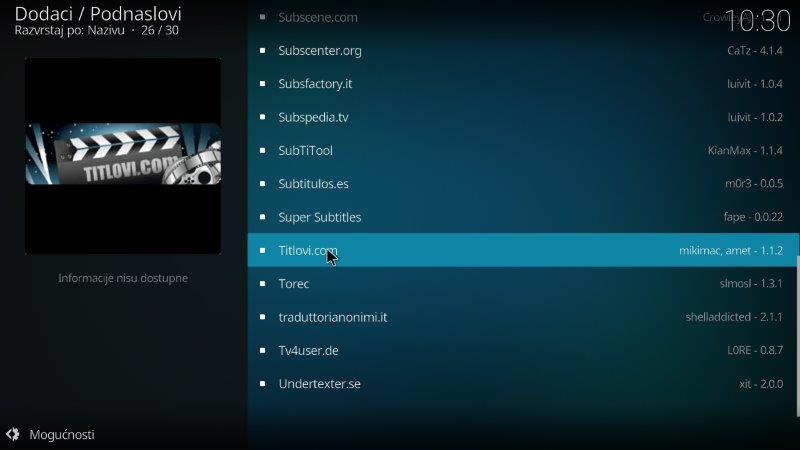Open the Mogućnosti options gear icon
Viewport: 800px width, 450px height.
13,434
